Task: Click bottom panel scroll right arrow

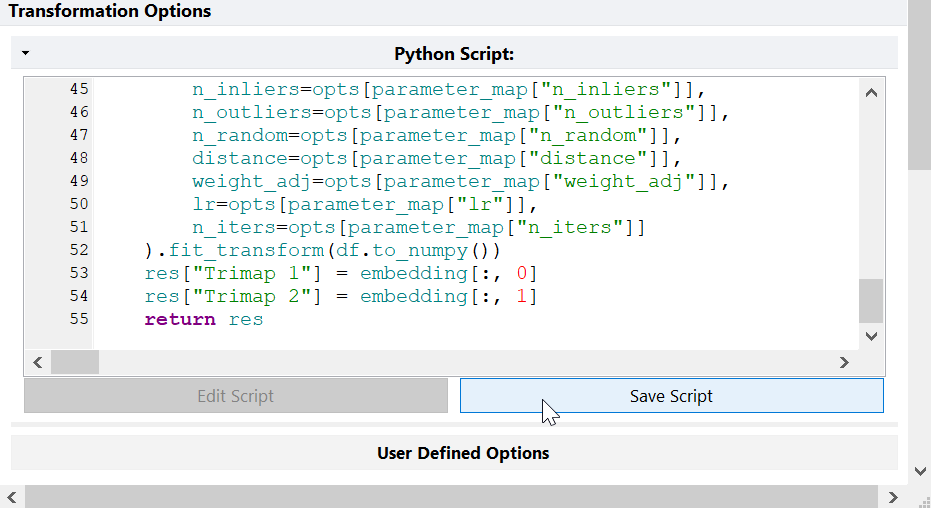Action: [x=894, y=497]
